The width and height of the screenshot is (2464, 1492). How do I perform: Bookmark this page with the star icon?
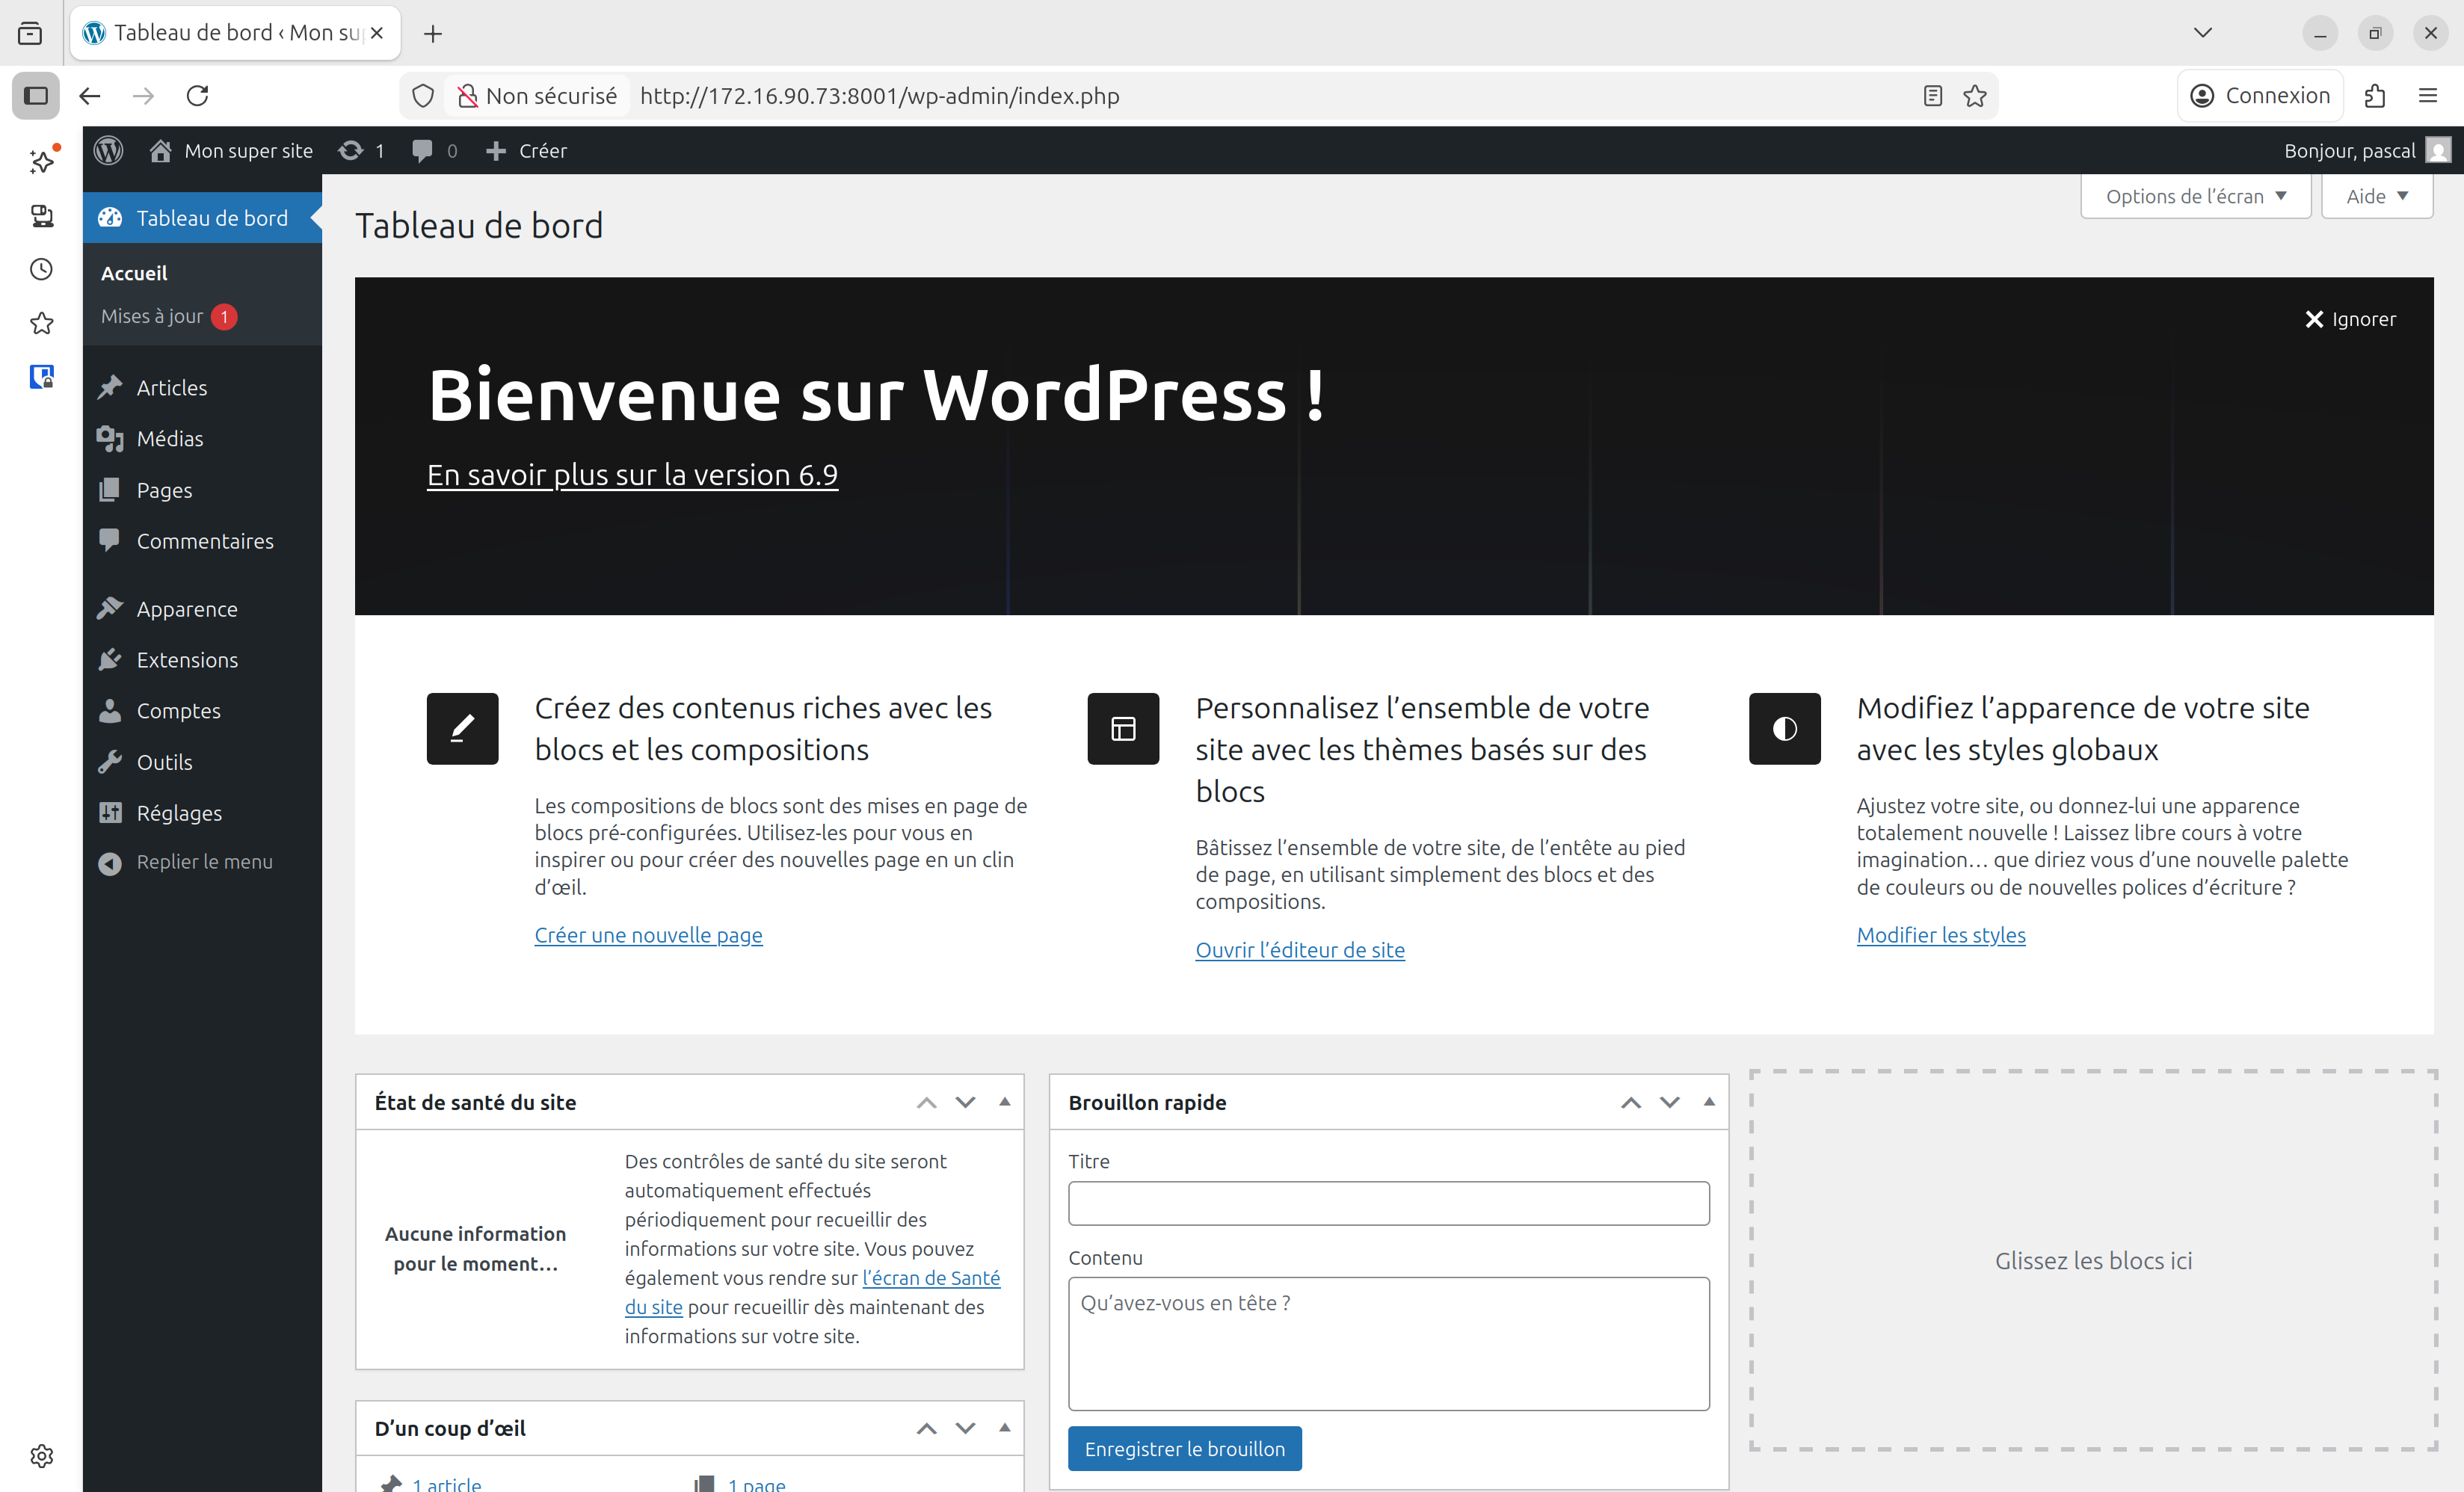click(x=1974, y=96)
